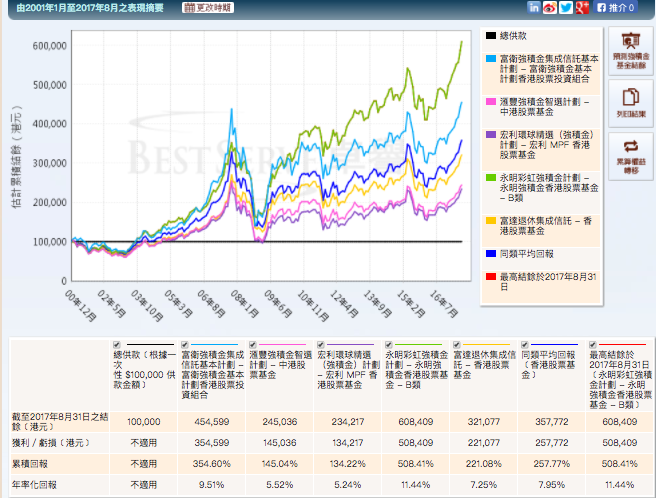Click red 最高結餘 legend swatch
The width and height of the screenshot is (656, 498).
491,277
